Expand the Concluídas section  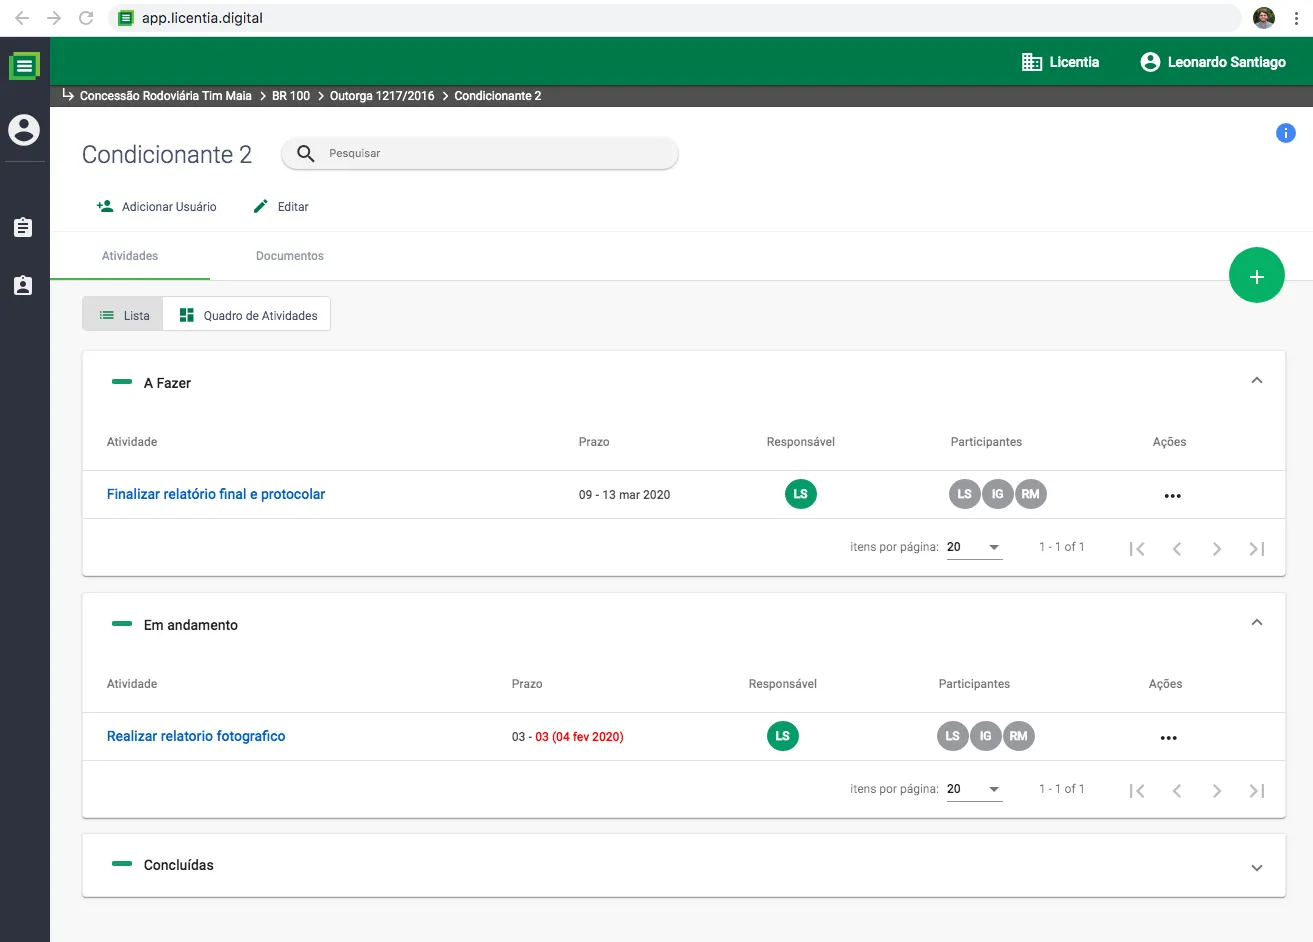[1257, 867]
